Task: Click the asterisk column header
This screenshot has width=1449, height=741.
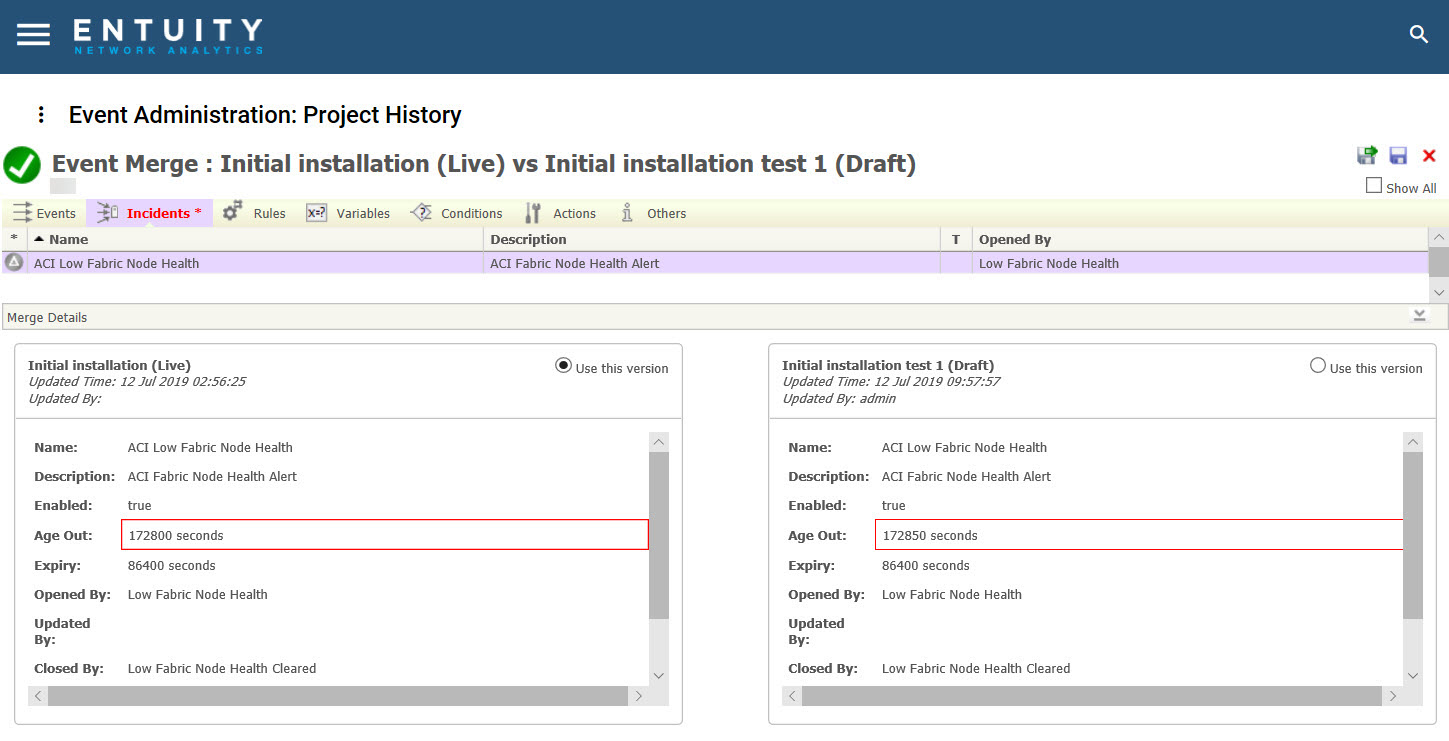Action: point(14,239)
